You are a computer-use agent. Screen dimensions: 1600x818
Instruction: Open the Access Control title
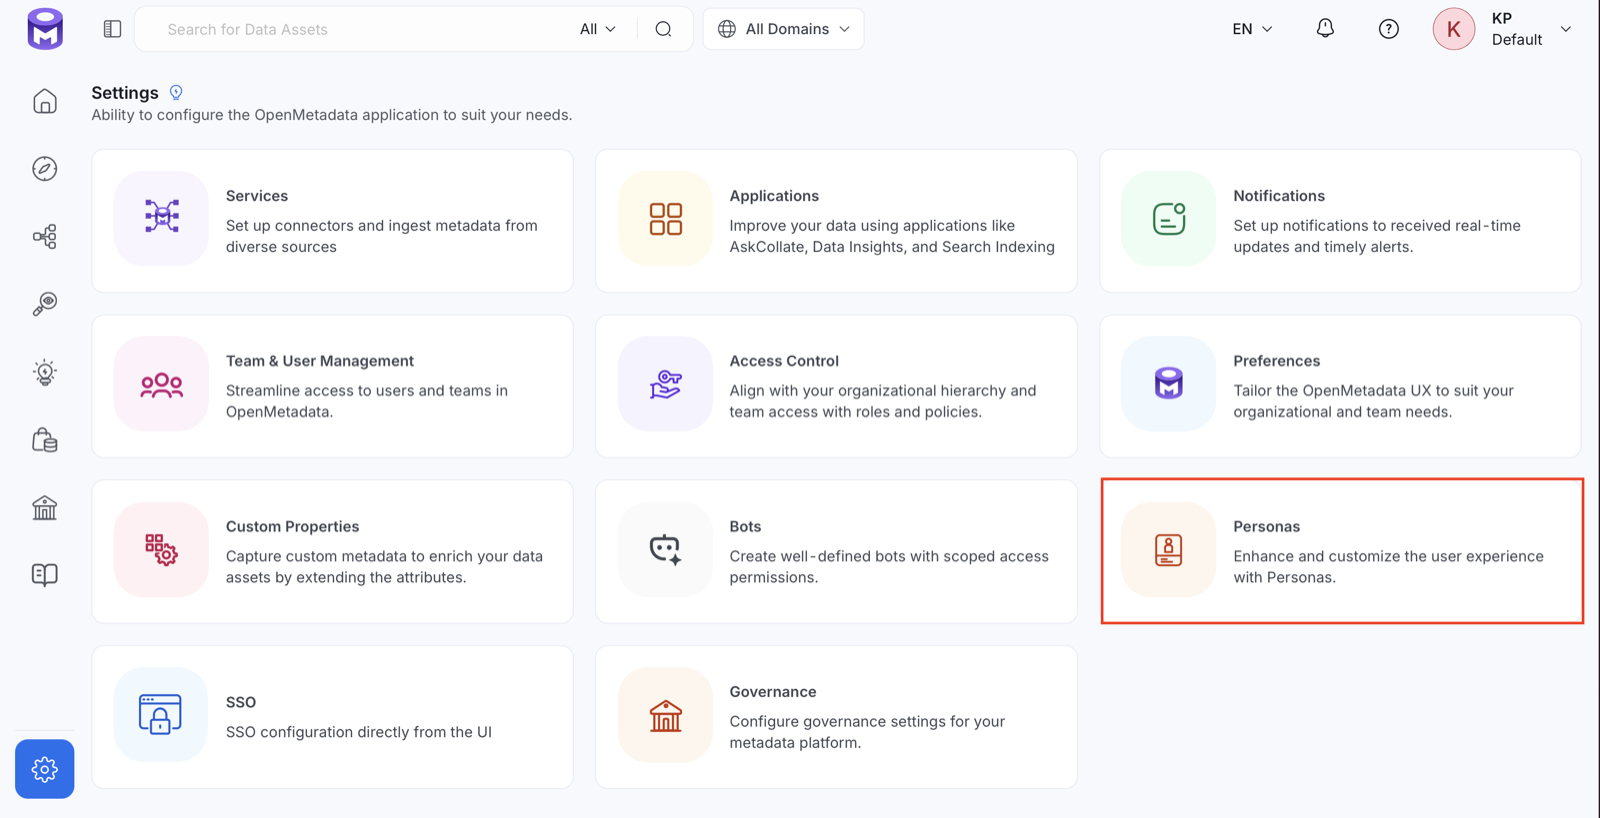click(x=784, y=361)
